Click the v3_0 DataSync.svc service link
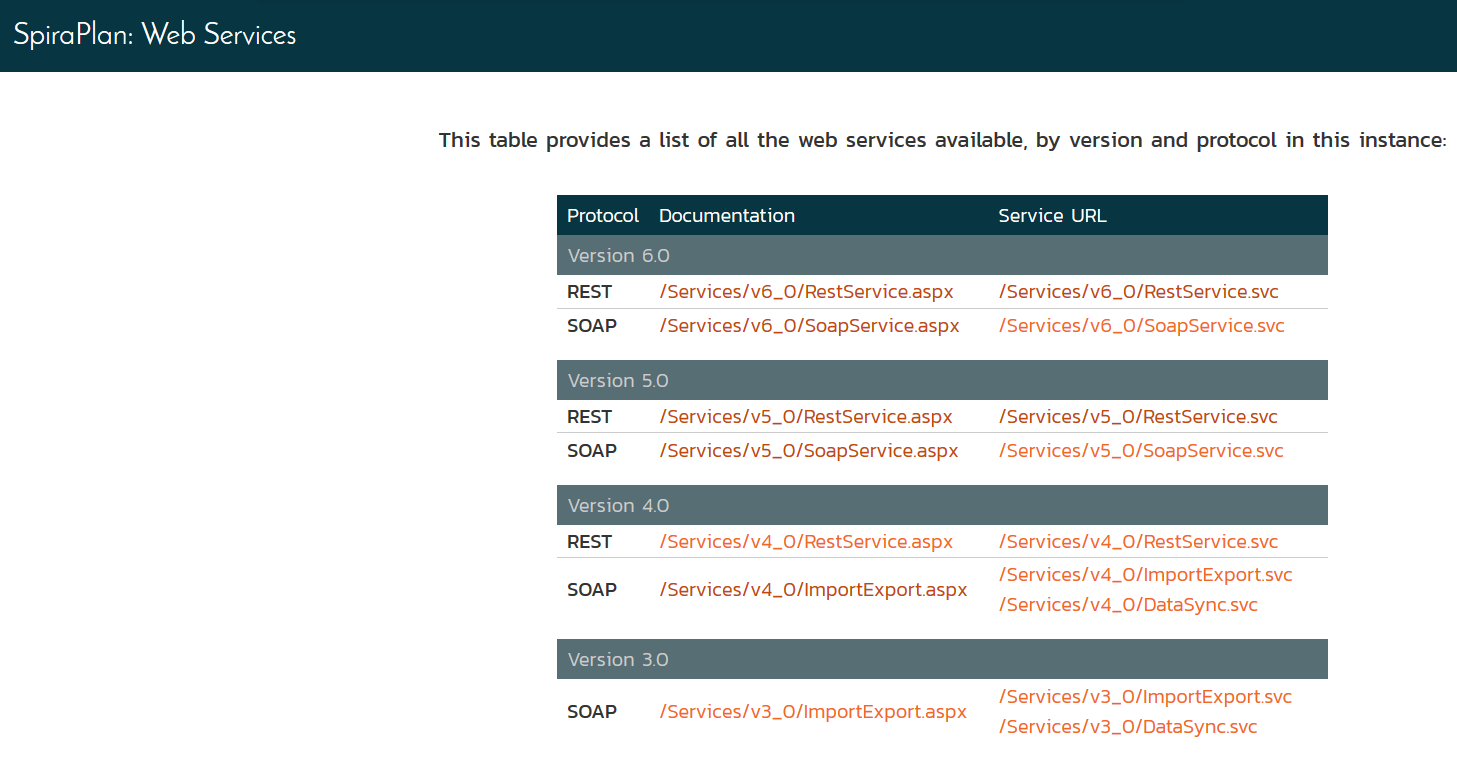 1128,727
